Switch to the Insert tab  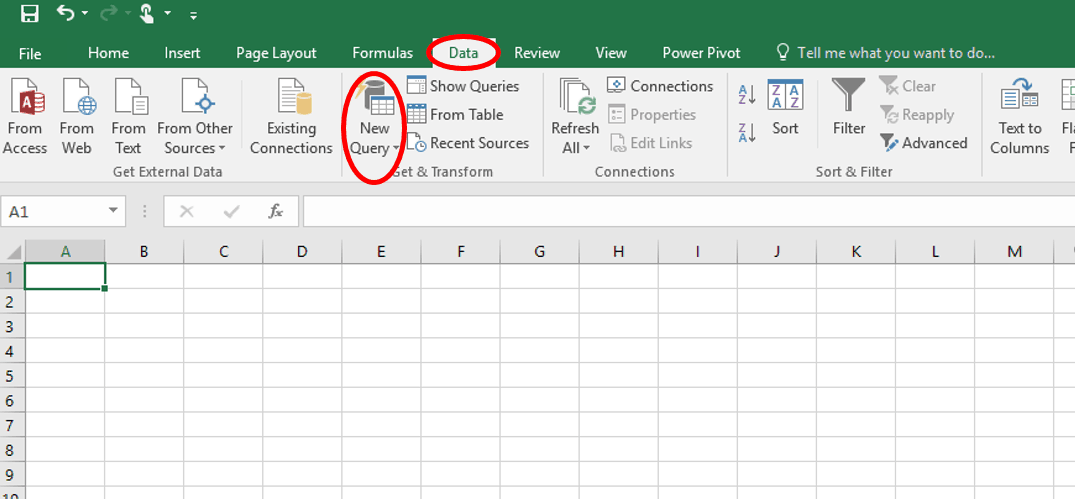[182, 53]
